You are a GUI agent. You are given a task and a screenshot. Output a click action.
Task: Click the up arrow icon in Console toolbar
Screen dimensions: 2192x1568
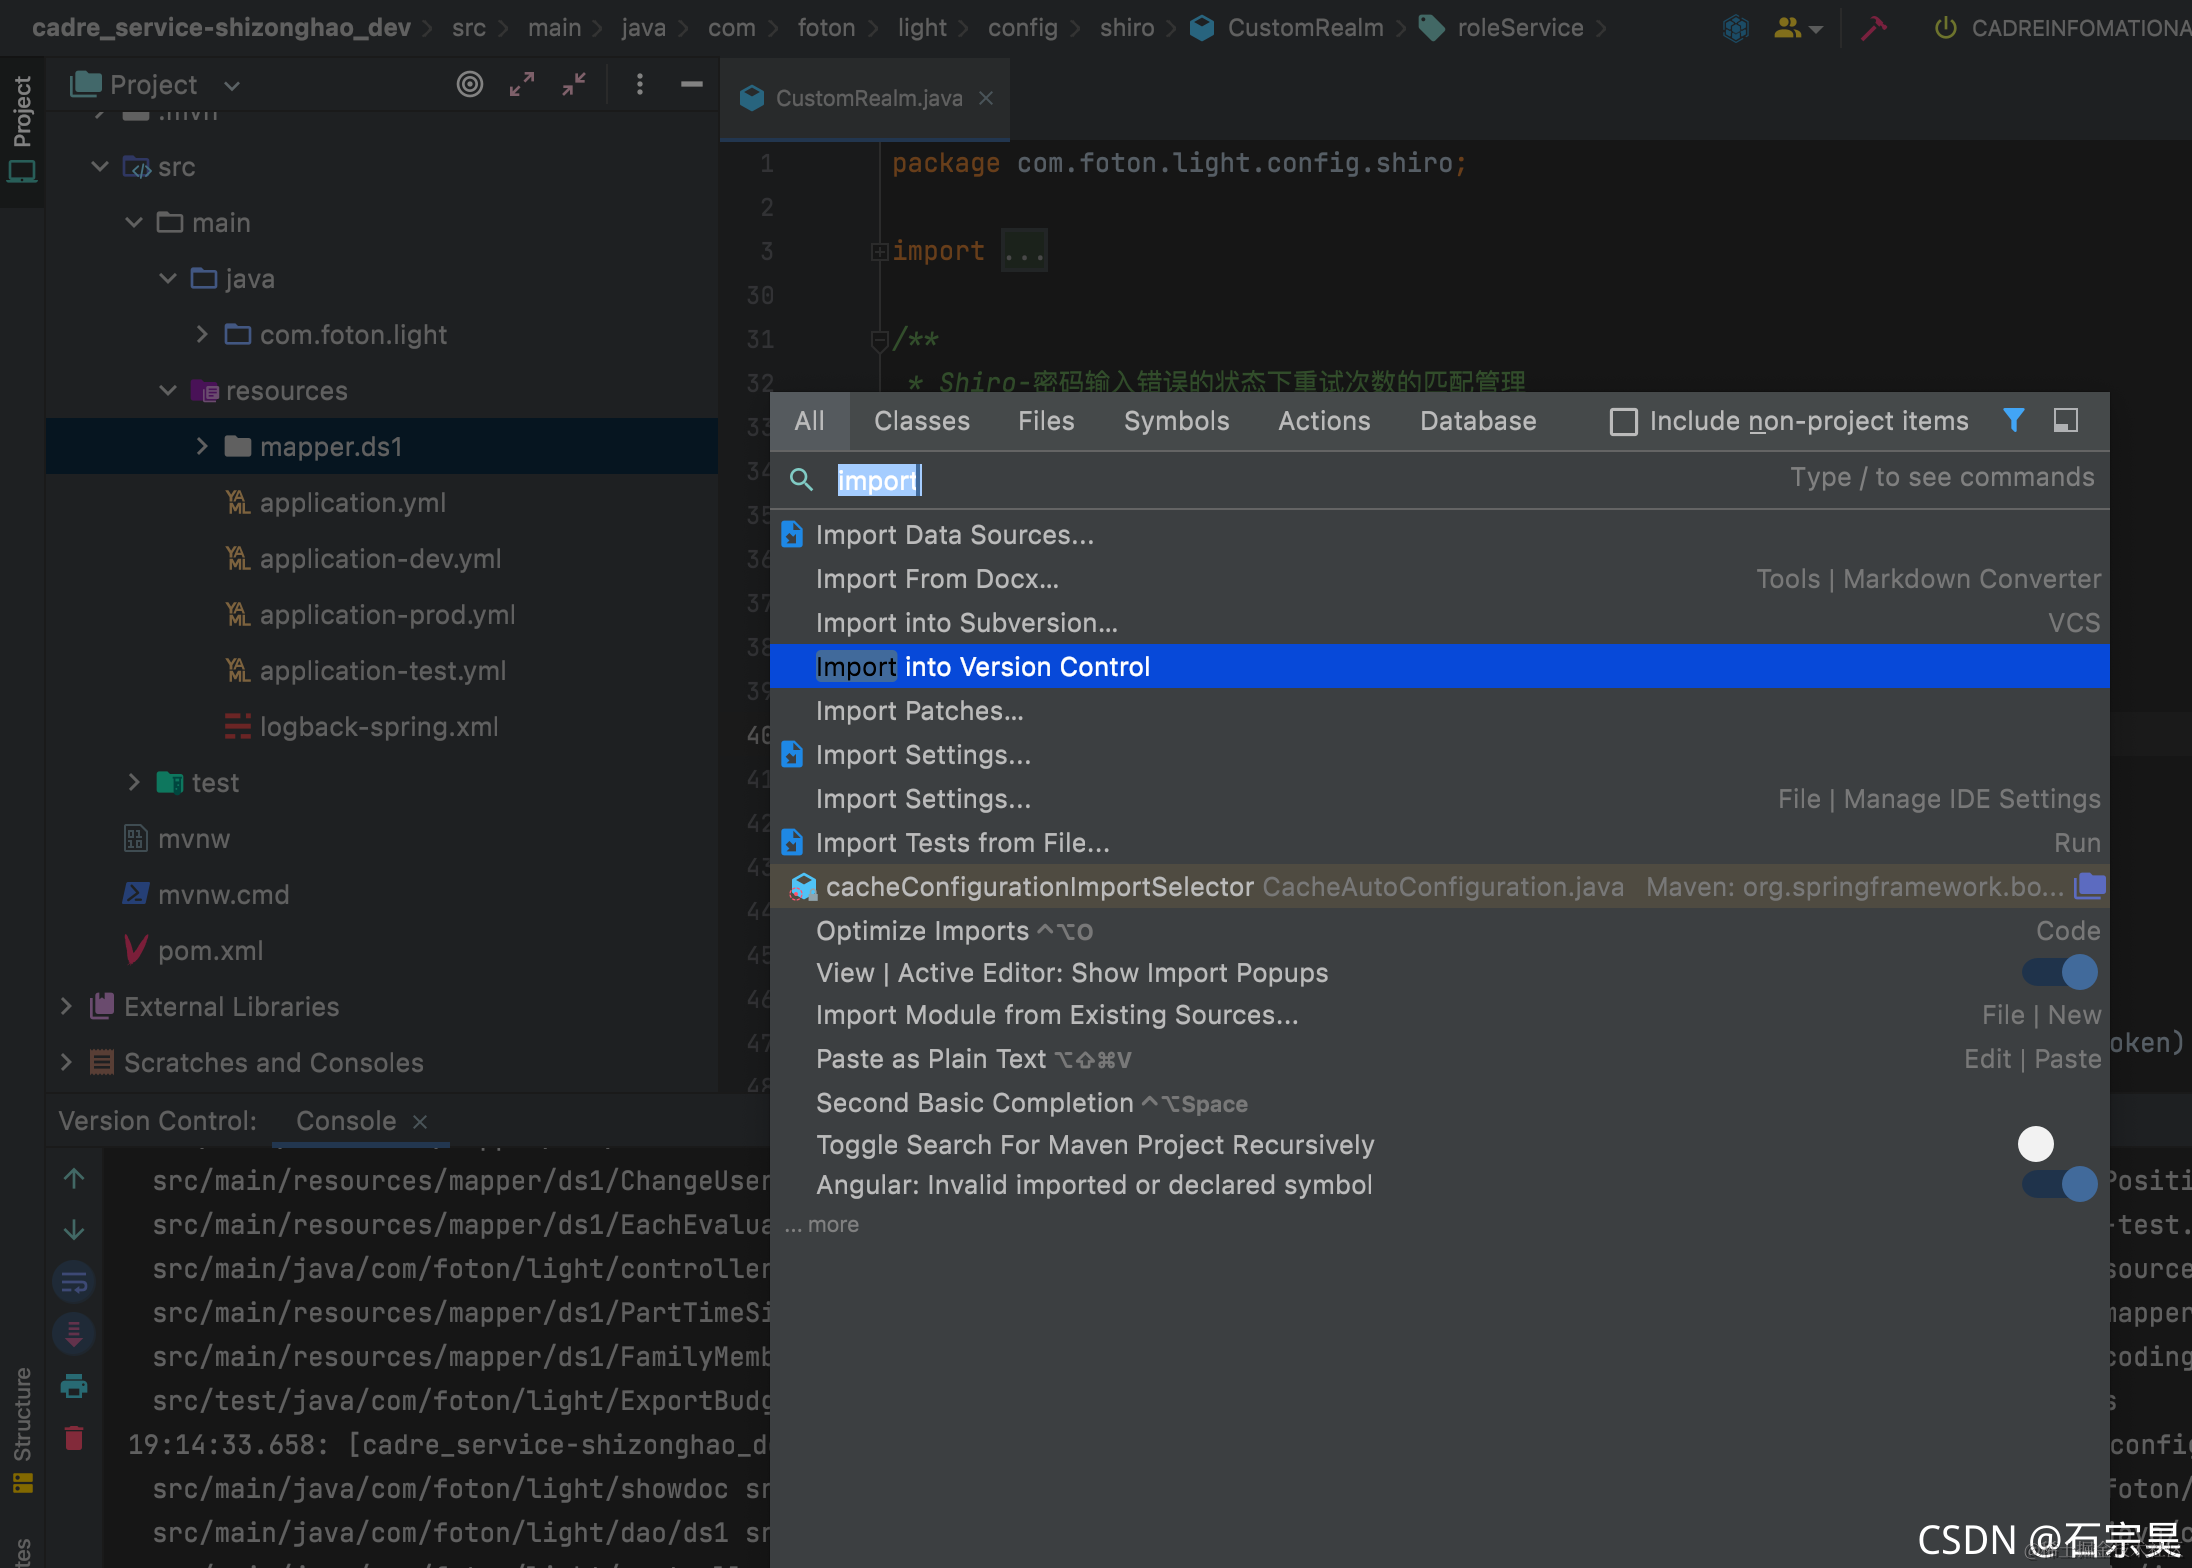pos(74,1178)
